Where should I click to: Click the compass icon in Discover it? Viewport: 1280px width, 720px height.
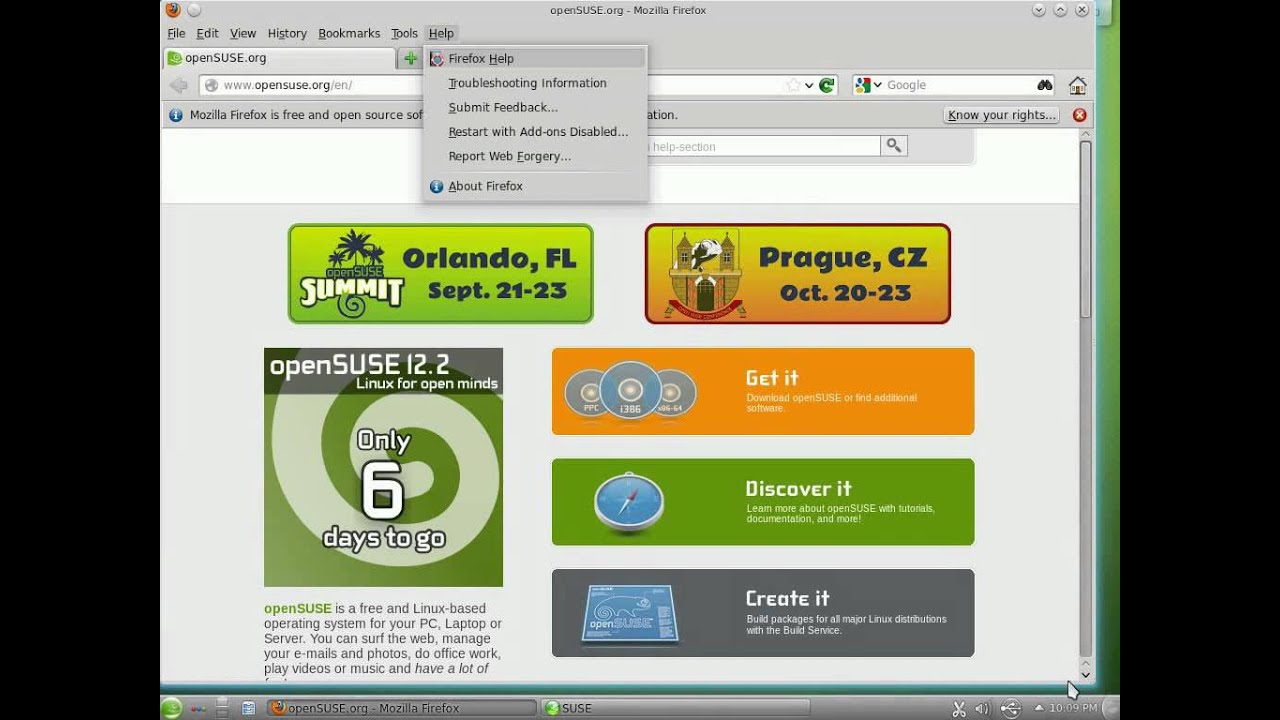coord(629,503)
